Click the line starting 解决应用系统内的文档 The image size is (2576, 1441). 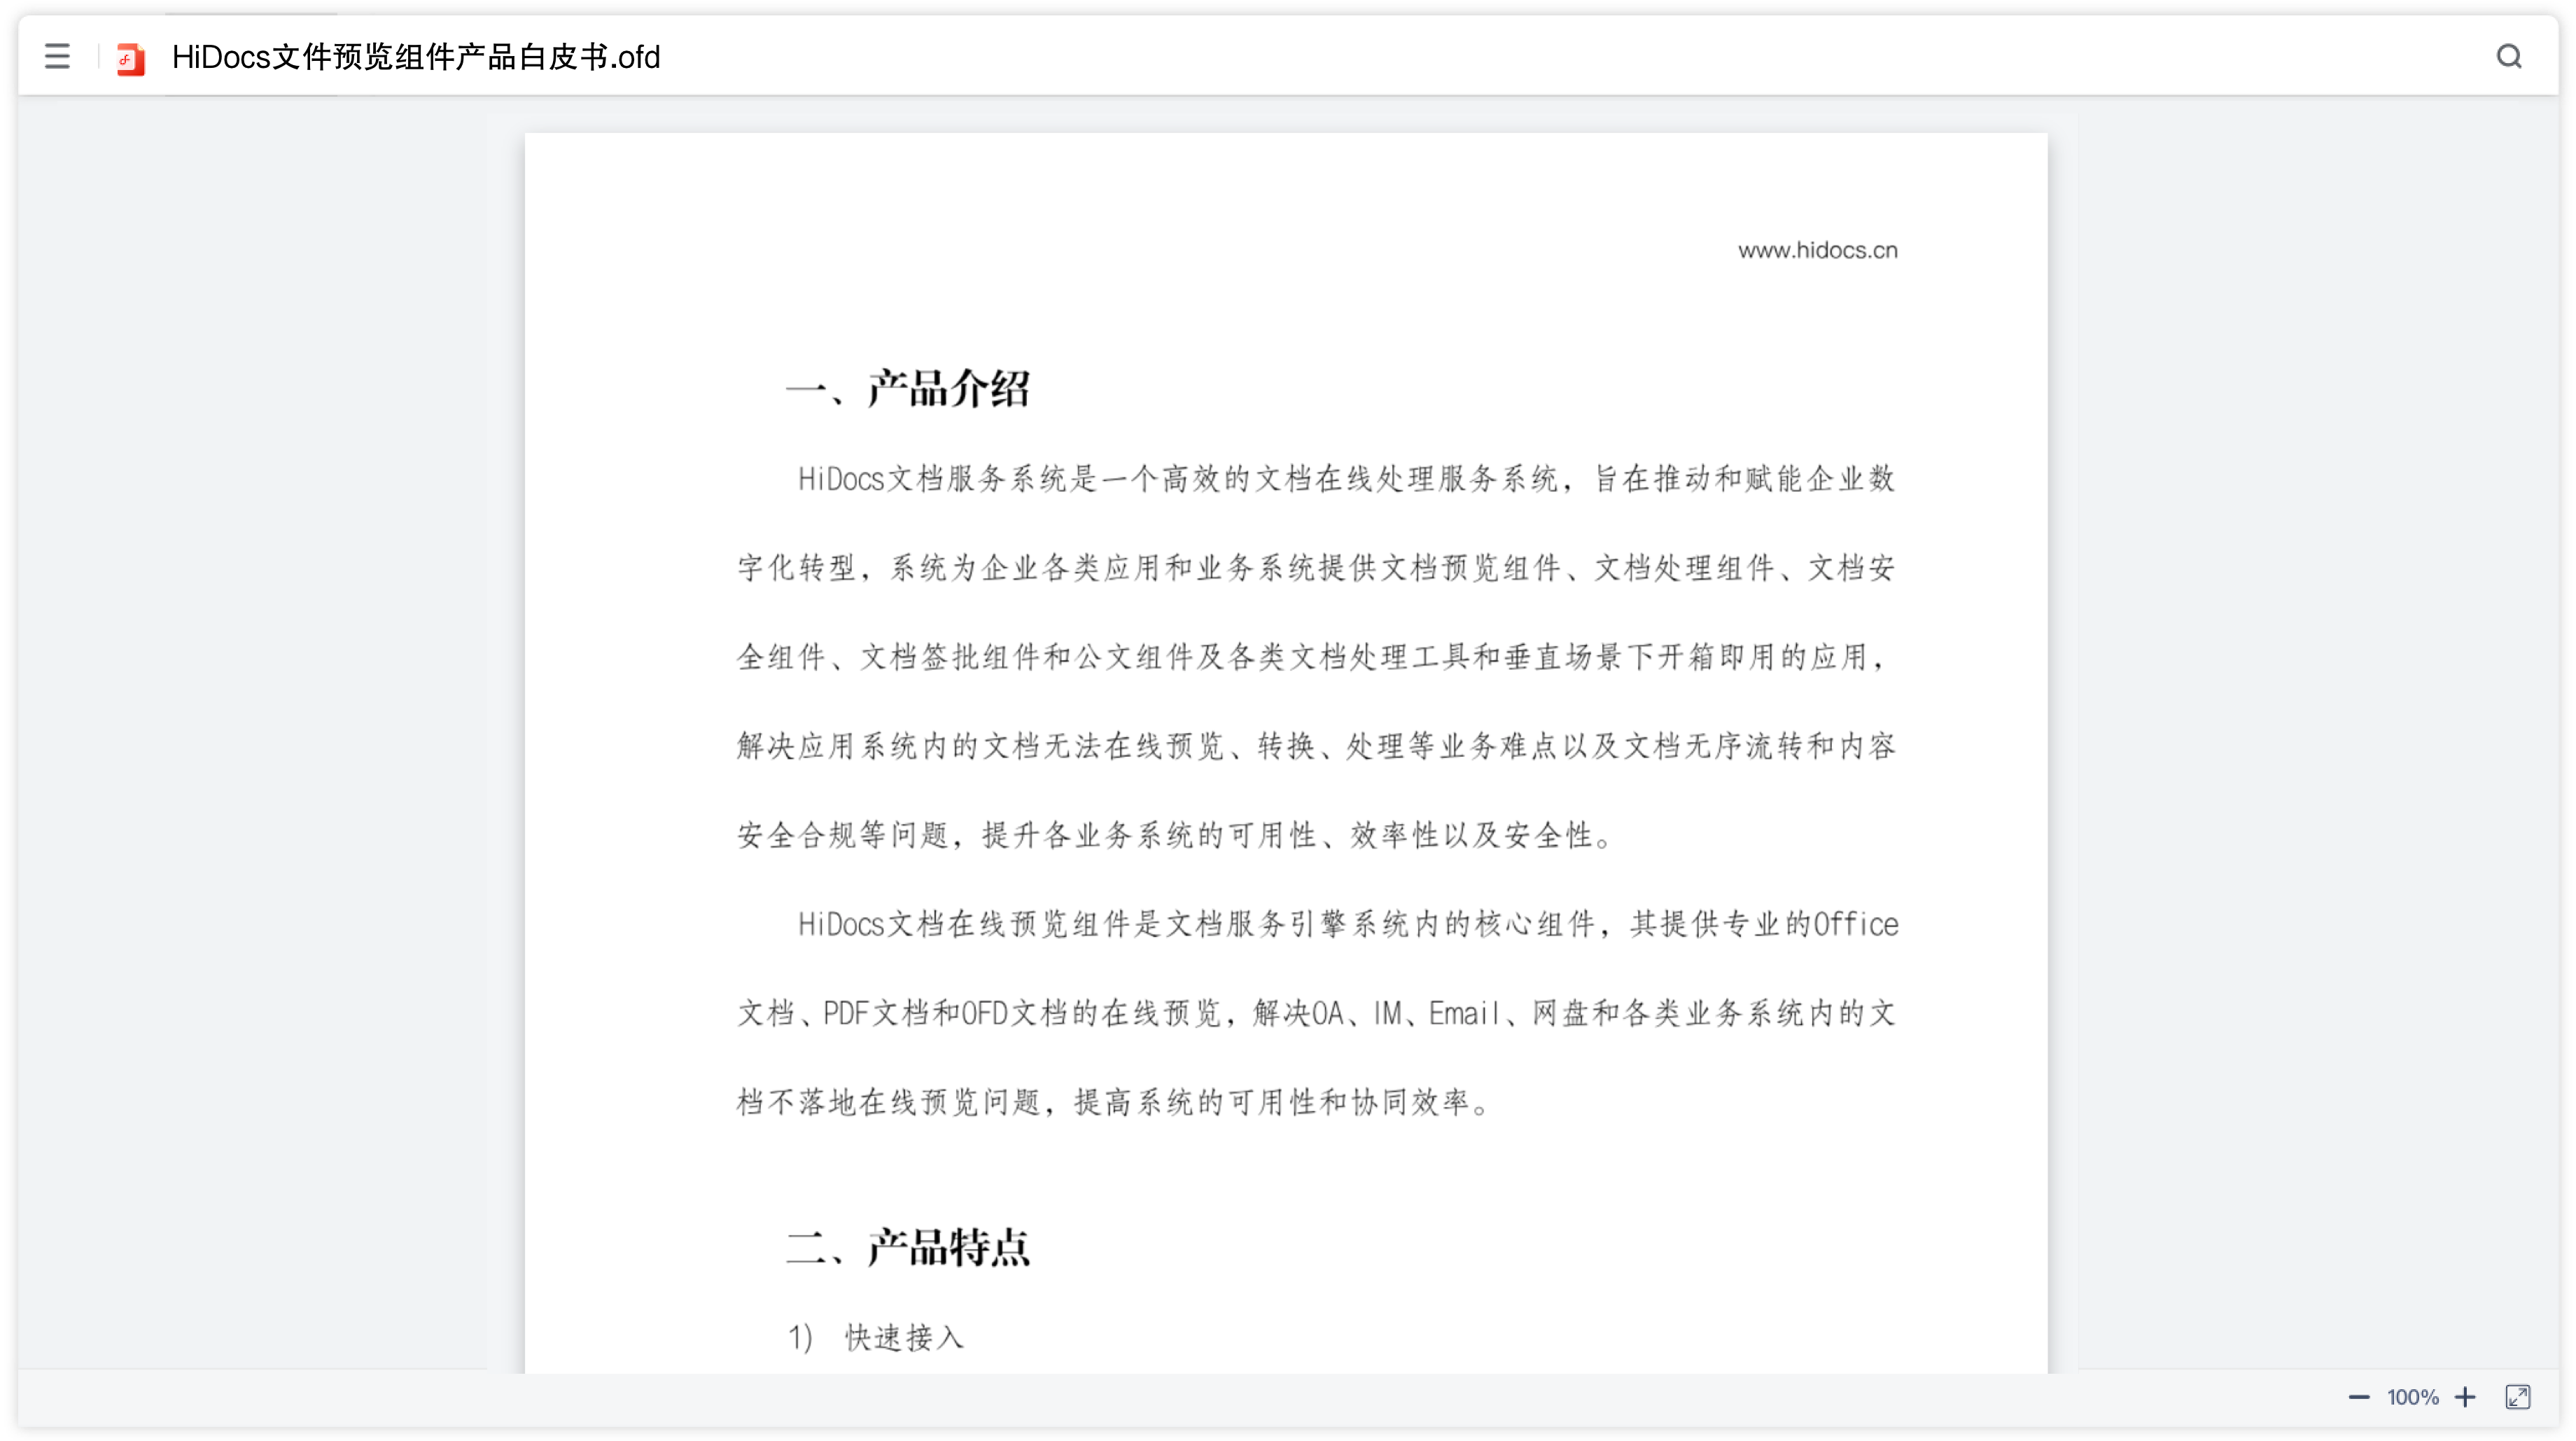[x=1316, y=746]
